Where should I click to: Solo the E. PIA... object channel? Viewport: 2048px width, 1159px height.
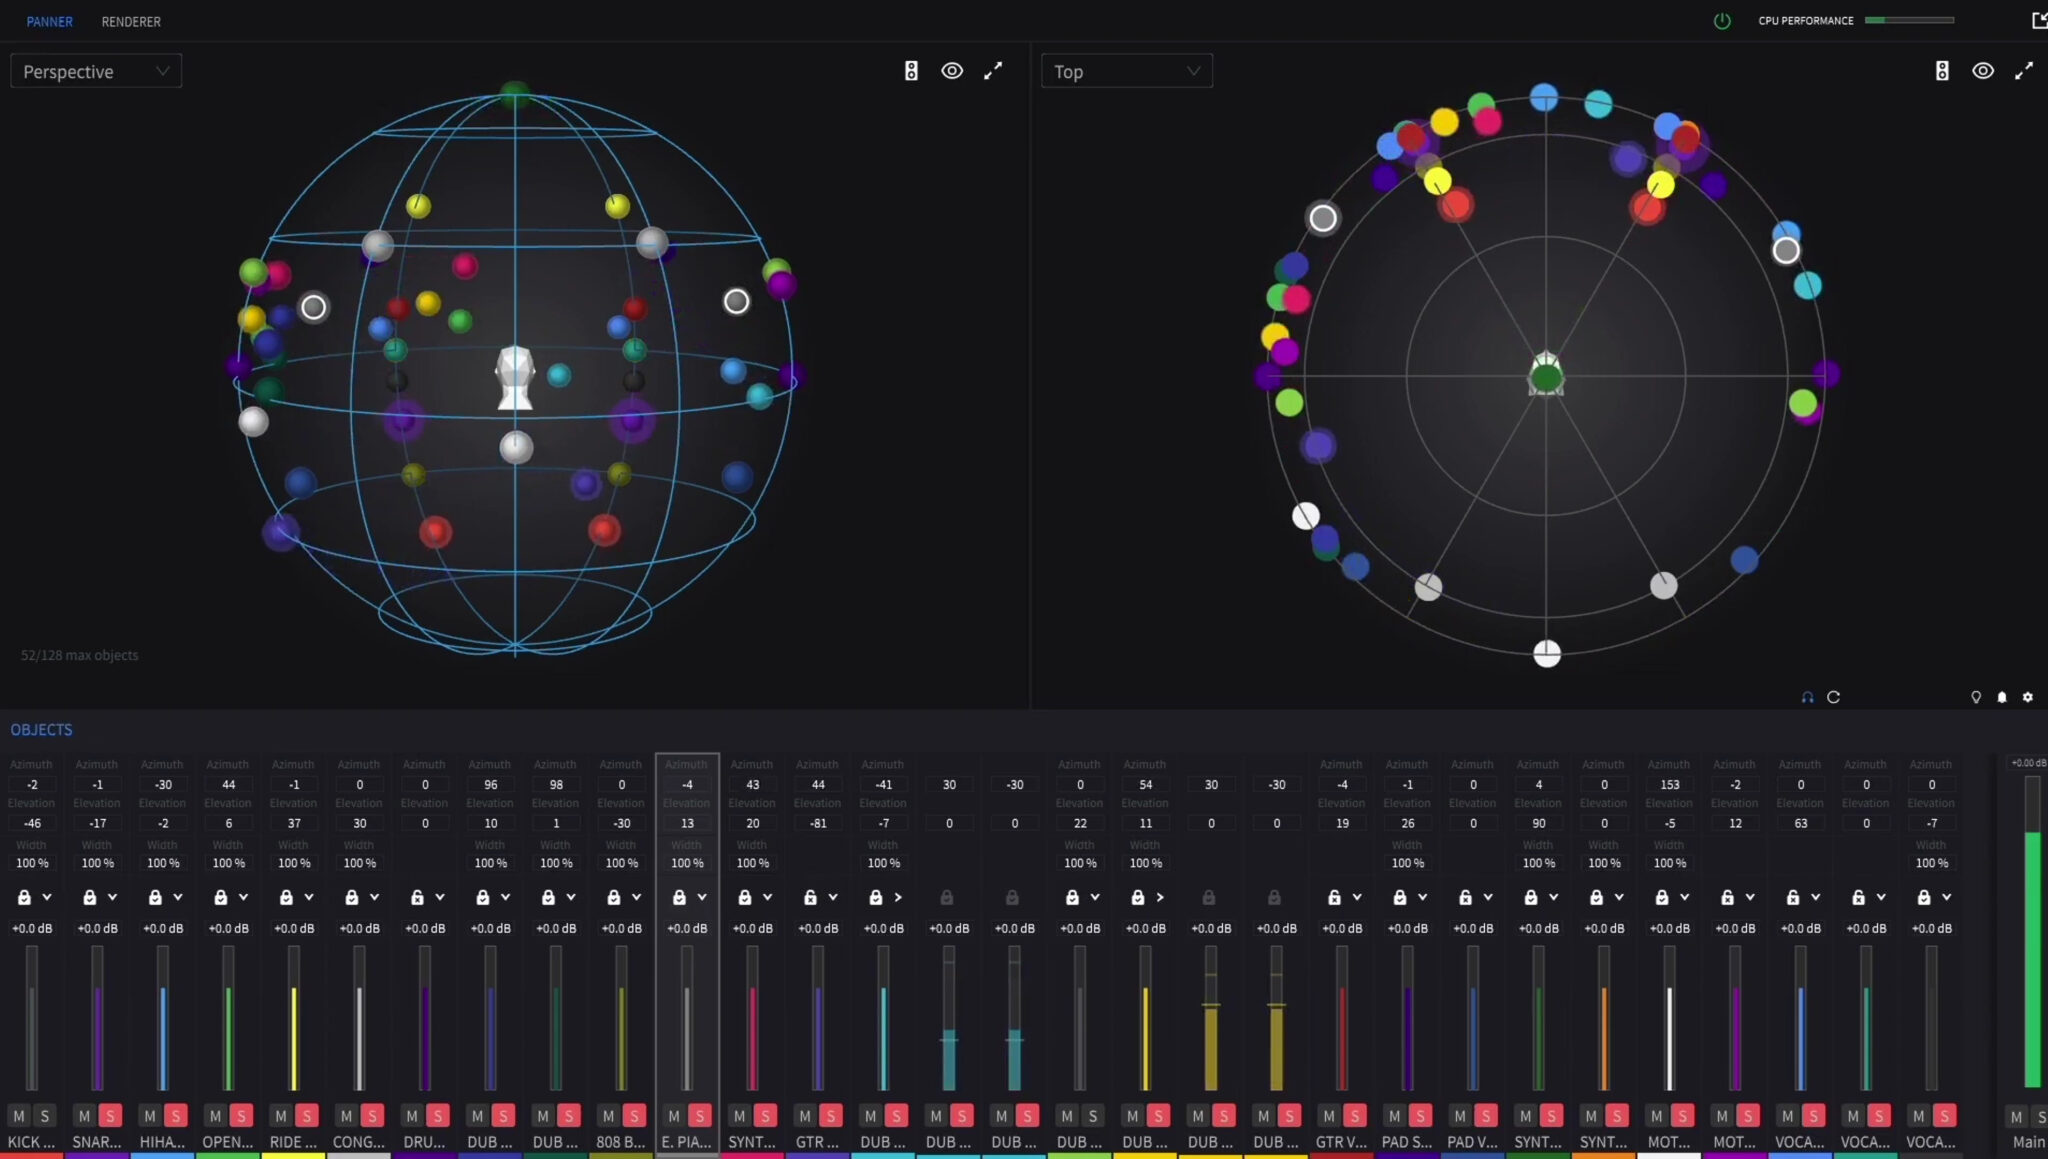700,1116
